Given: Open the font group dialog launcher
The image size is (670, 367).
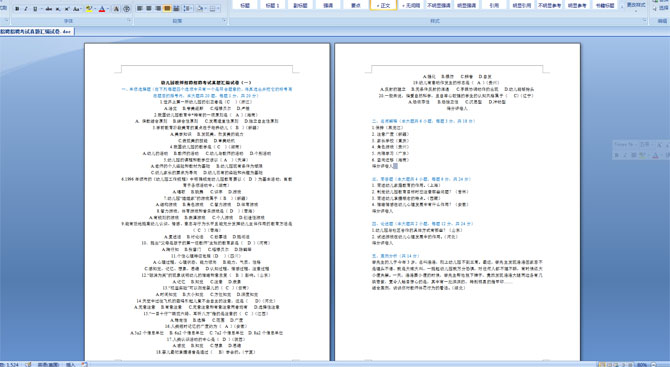Looking at the screenshot, I should point(129,20).
